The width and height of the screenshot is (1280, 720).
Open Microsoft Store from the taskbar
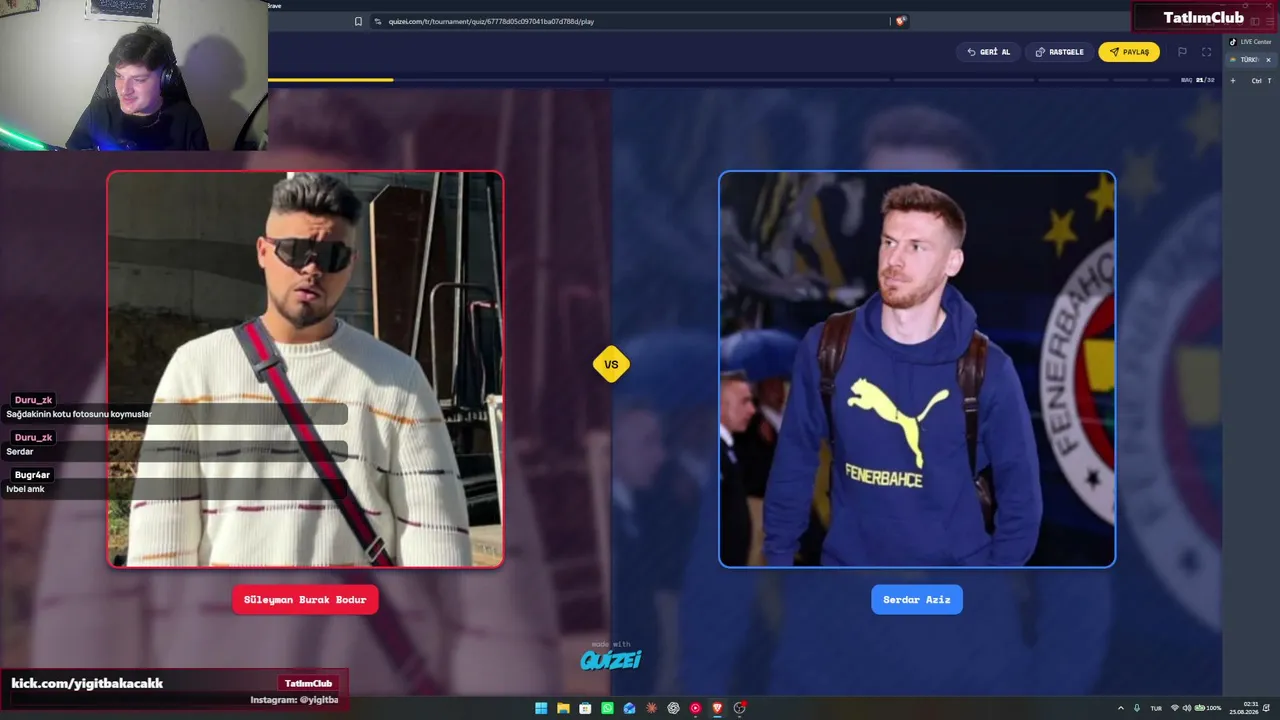pyautogui.click(x=585, y=708)
